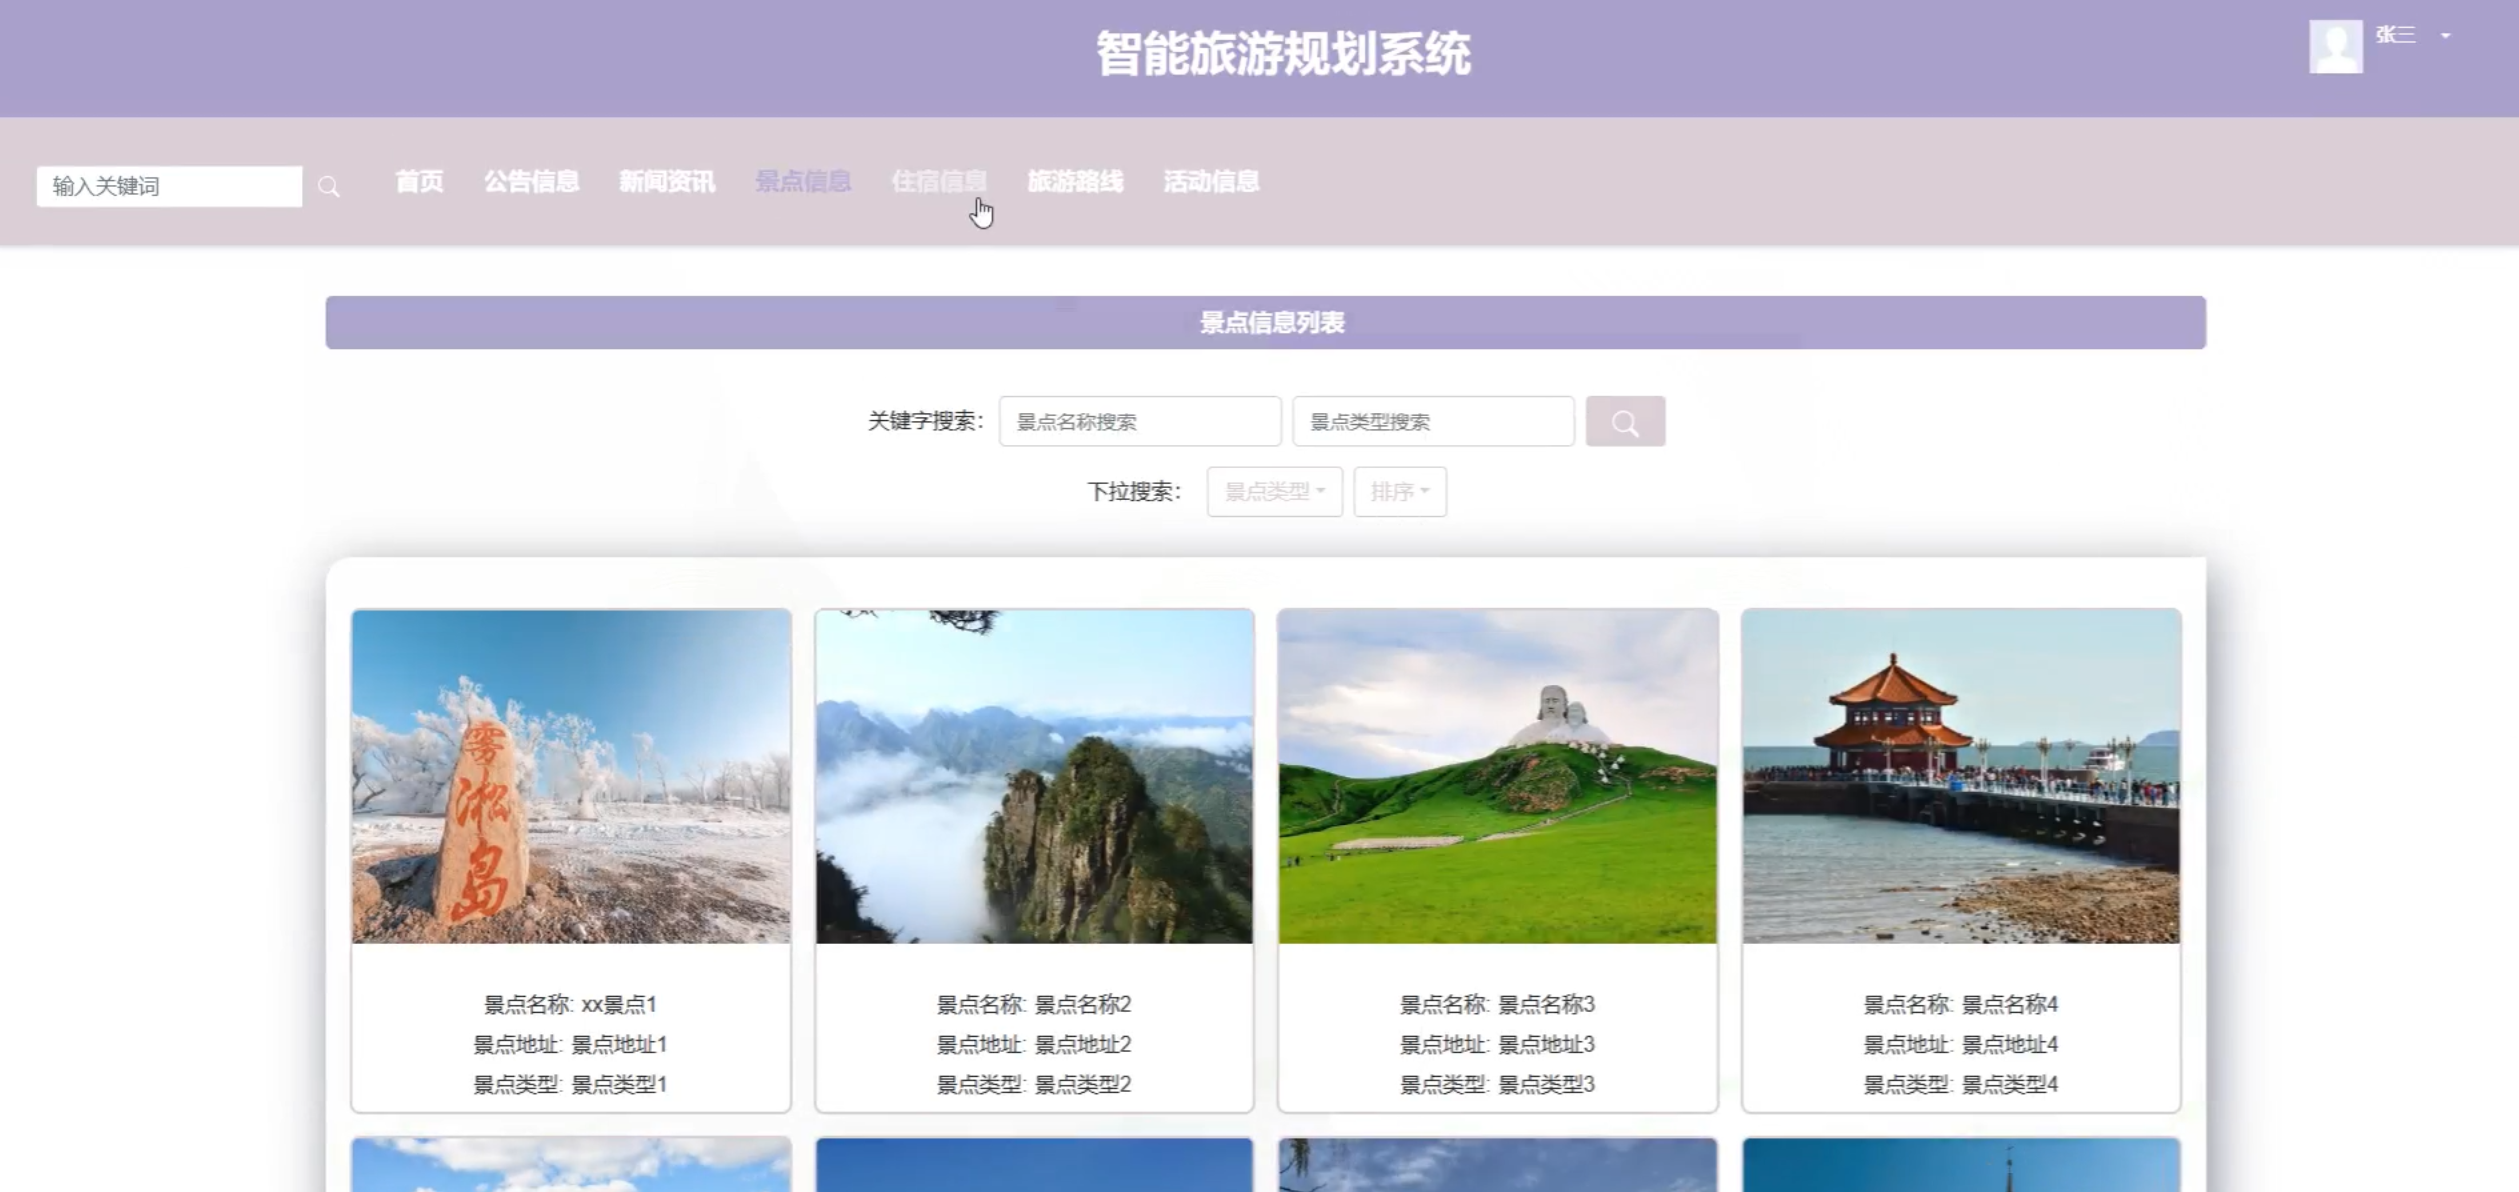
Task: Open the 雾凇岛 stone scenic spot thumbnail
Action: coord(571,776)
